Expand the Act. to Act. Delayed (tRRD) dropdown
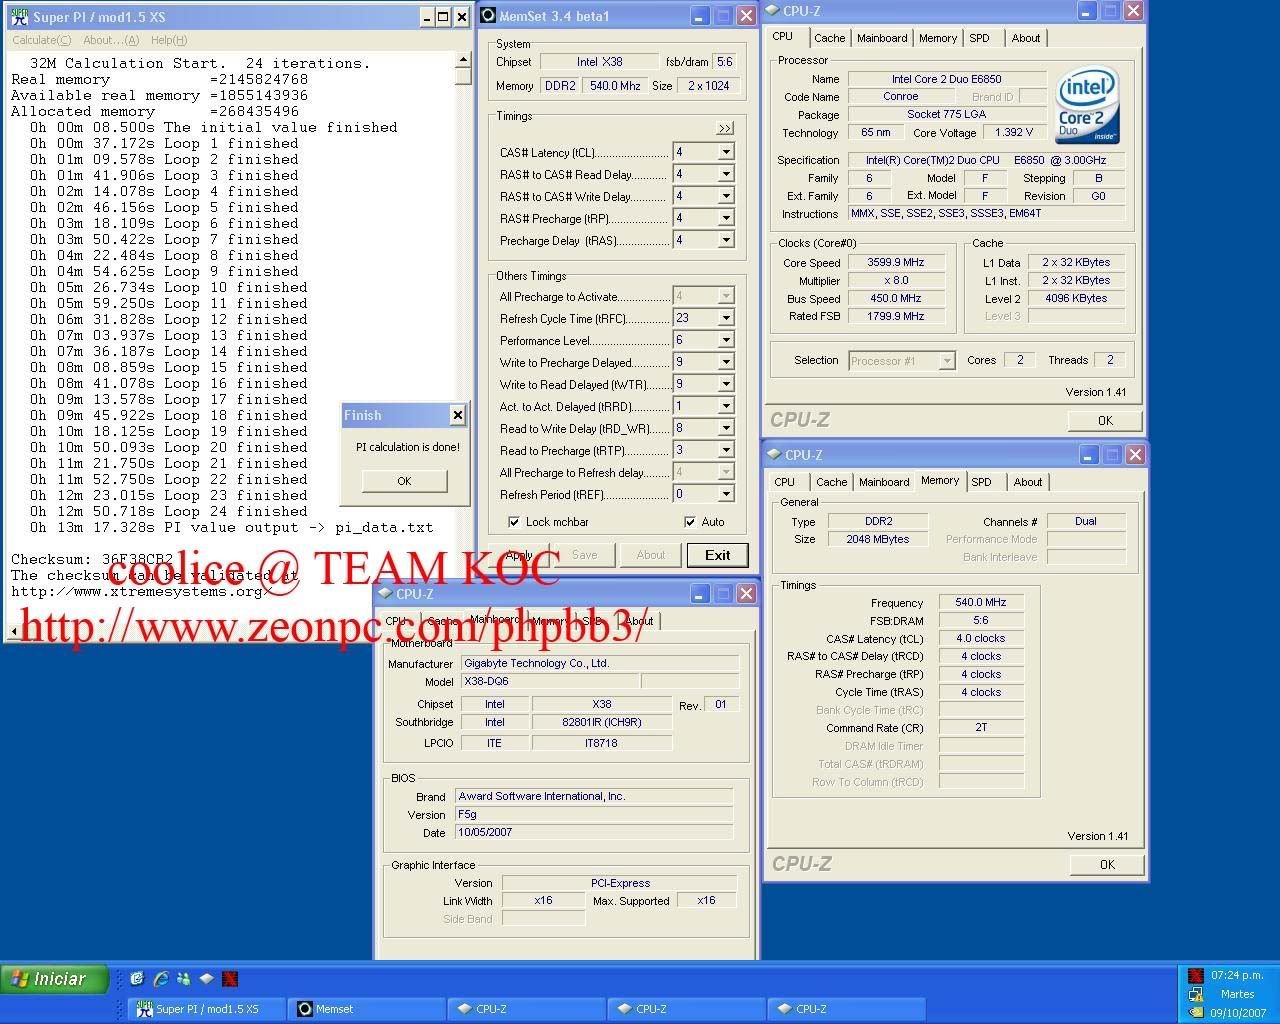 (x=726, y=406)
